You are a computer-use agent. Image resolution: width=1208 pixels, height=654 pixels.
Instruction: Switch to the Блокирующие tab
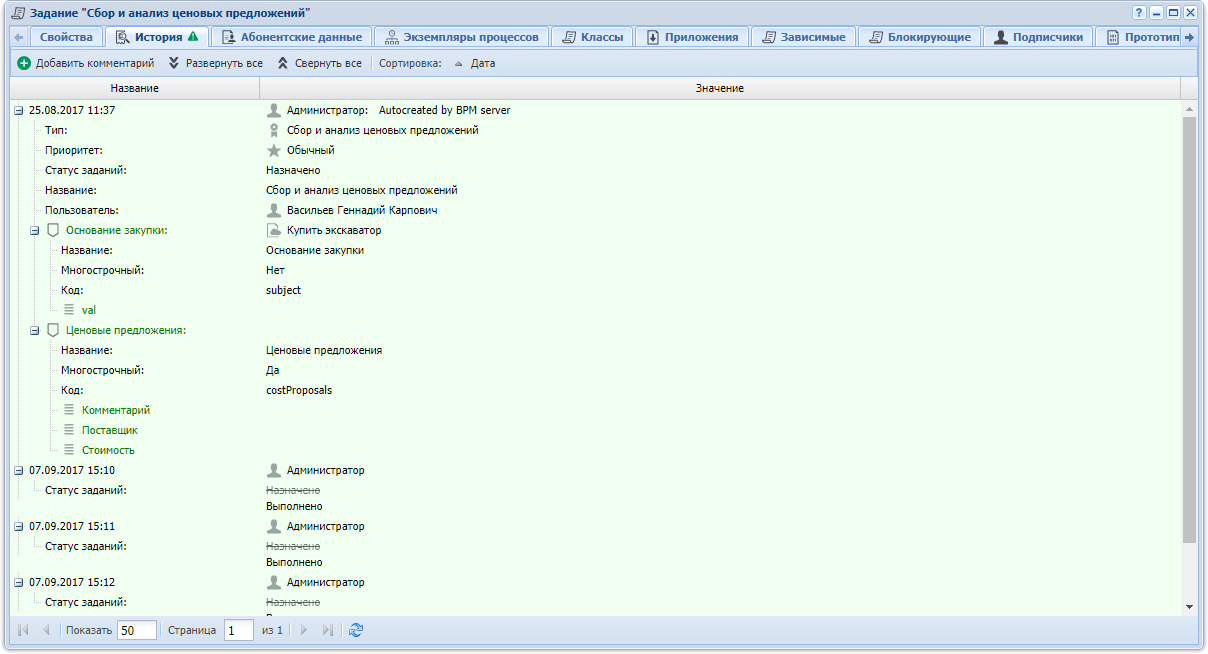click(921, 37)
